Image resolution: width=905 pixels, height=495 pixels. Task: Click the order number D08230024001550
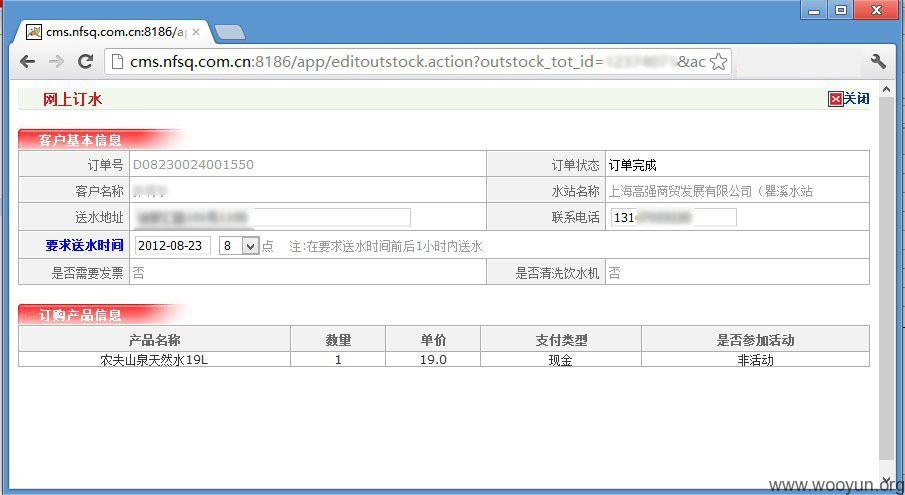193,164
